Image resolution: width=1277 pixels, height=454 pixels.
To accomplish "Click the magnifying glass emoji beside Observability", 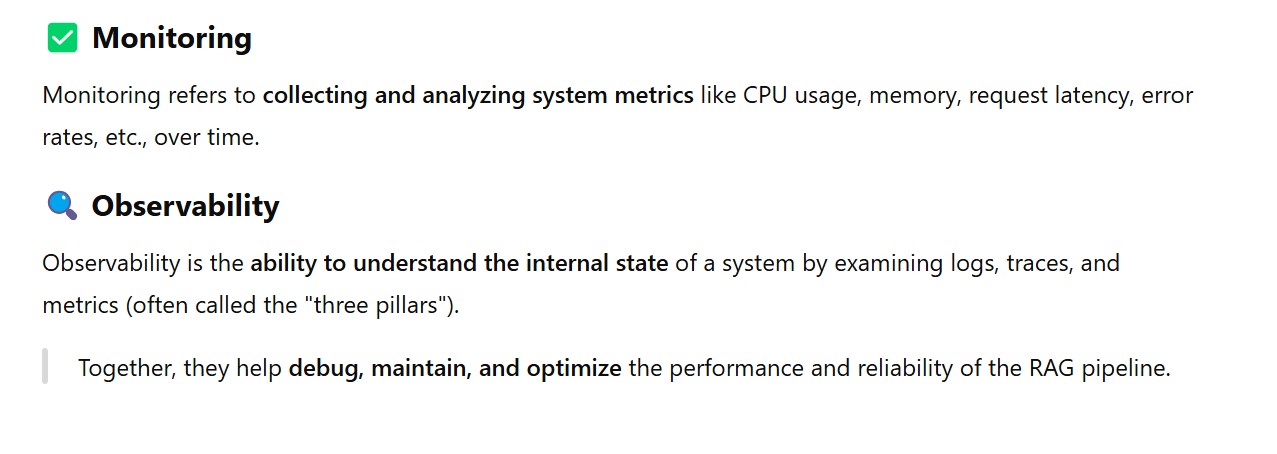I will tap(62, 206).
